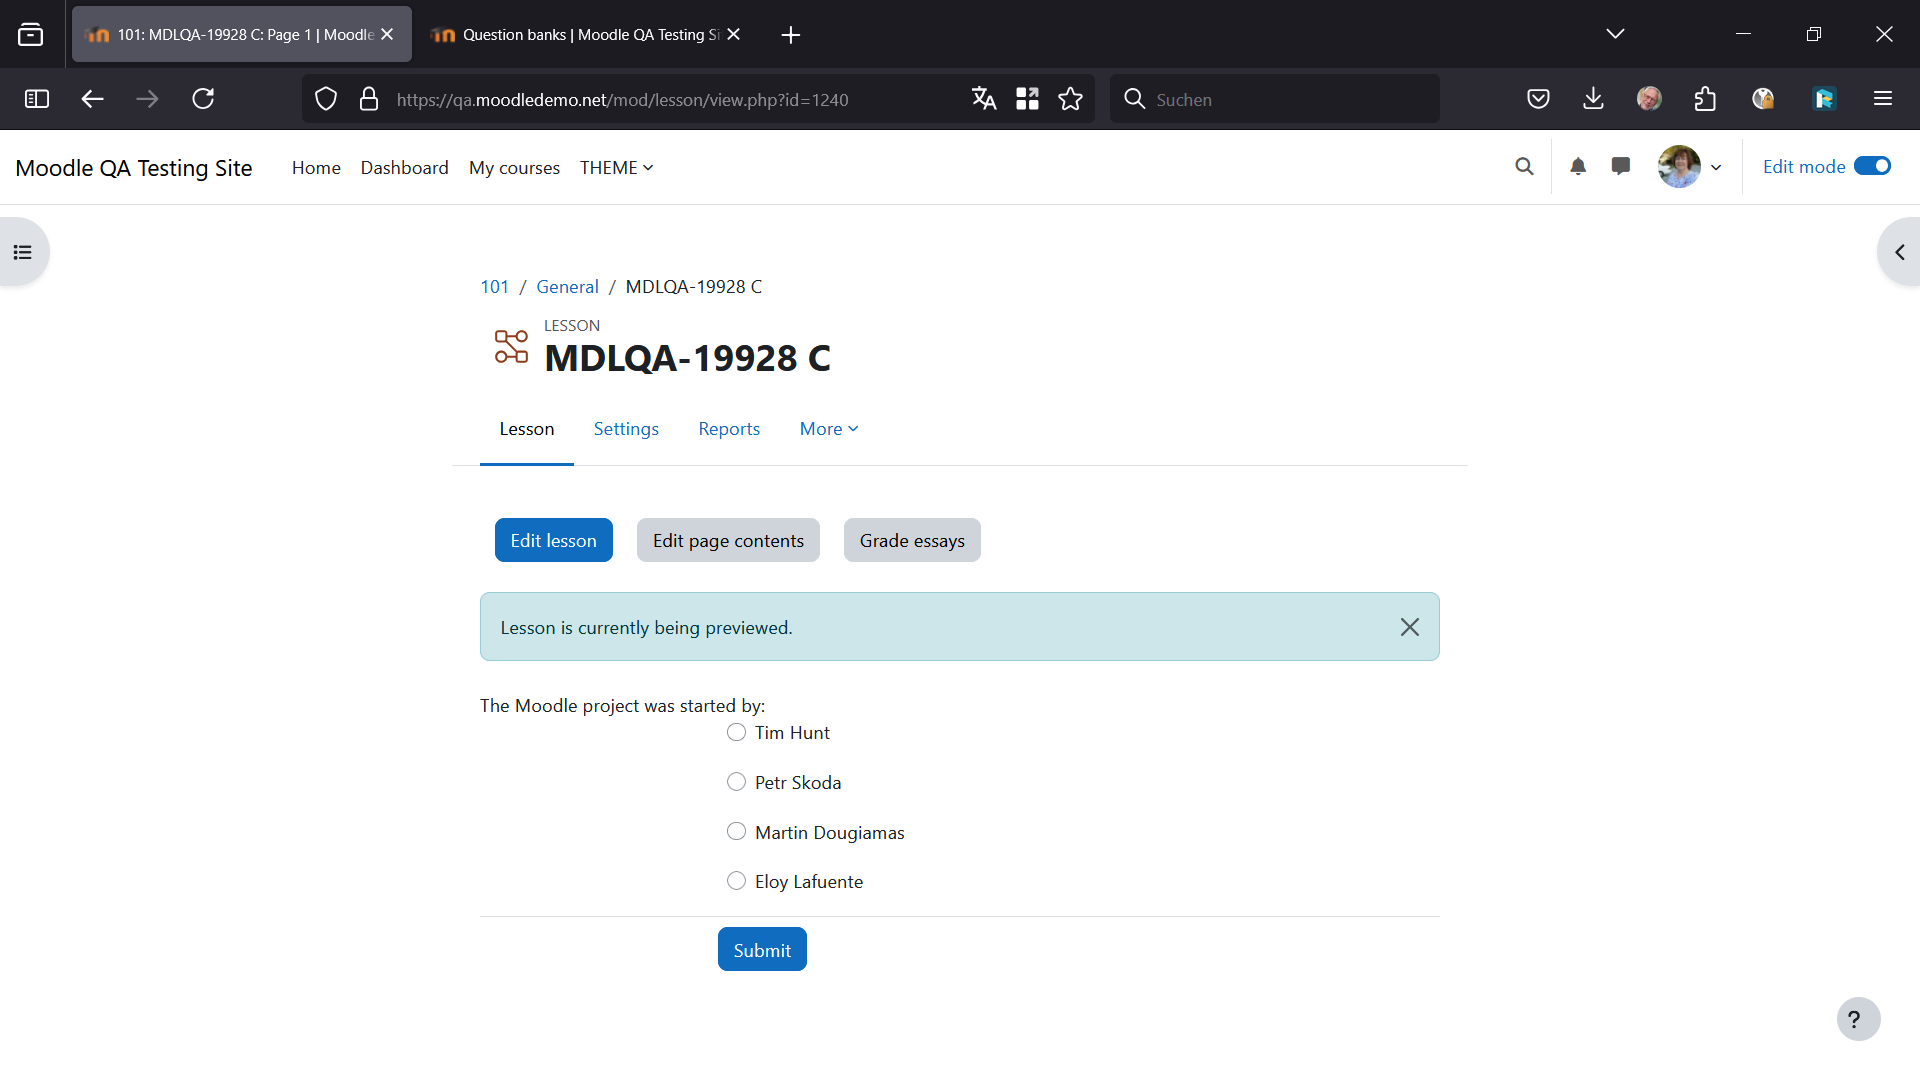Expand the THEME menu
1920x1080 pixels.
(x=616, y=168)
